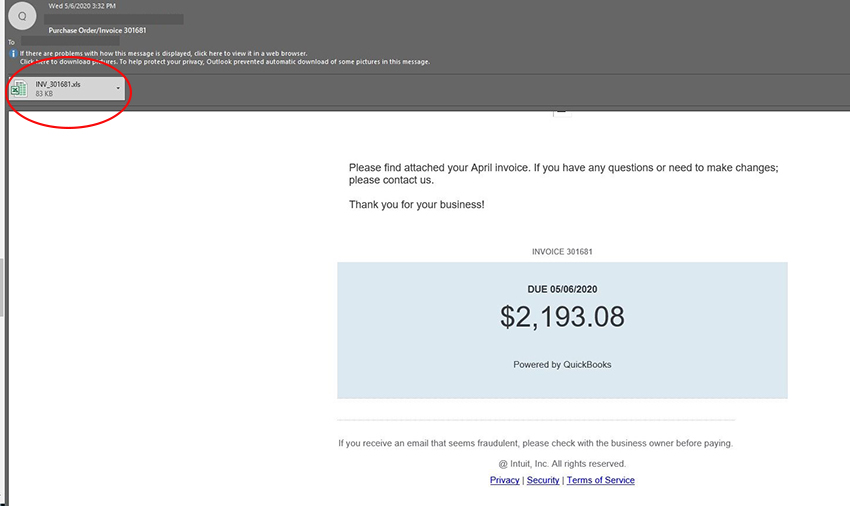
Task: Click the redacted sender name bar
Action: [114, 20]
